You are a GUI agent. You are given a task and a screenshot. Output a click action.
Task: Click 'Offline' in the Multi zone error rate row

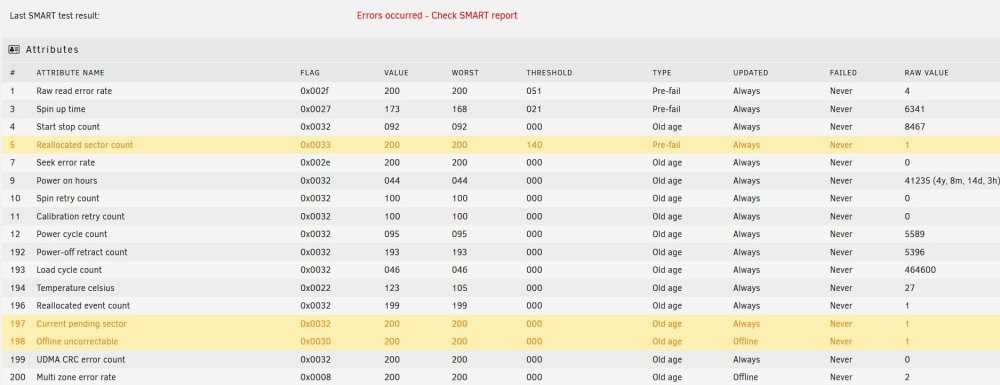tap(746, 377)
